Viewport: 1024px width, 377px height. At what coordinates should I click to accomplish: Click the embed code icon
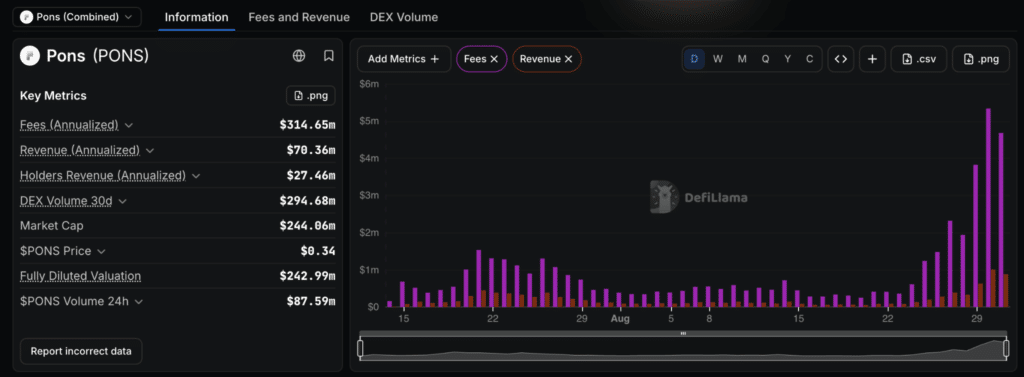pyautogui.click(x=841, y=59)
